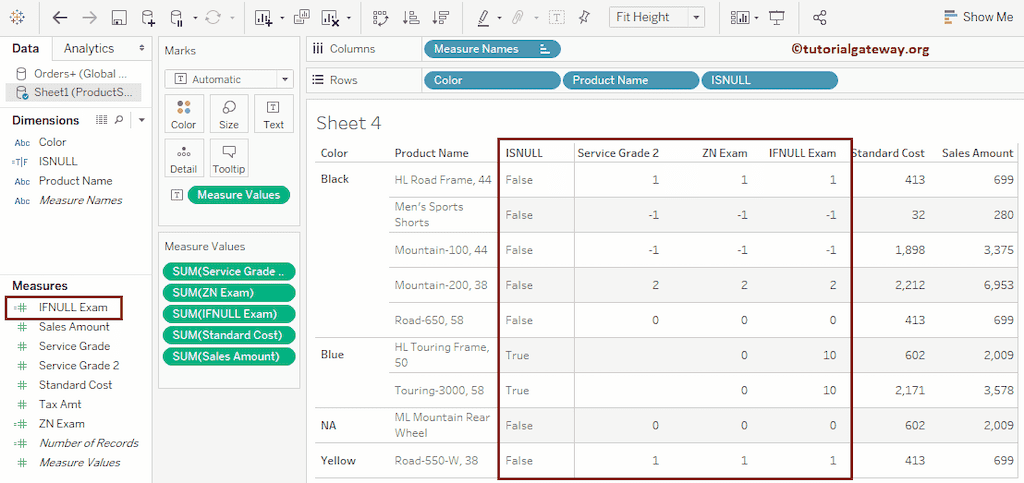
Task: Click the Undo back arrow
Action: (x=59, y=18)
